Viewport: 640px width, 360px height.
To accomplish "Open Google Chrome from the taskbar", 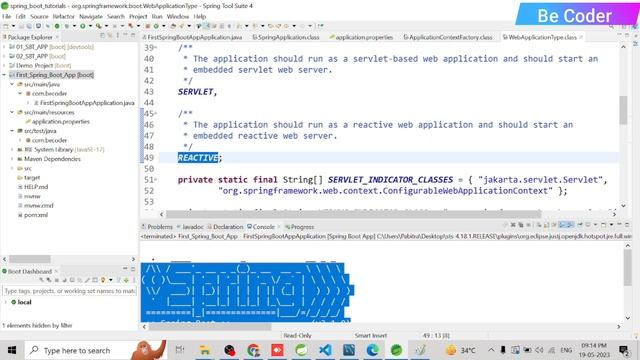I will (253, 350).
